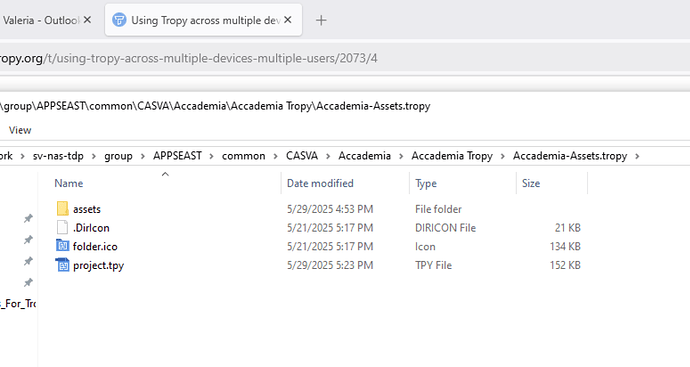Click Accademia-Assets.tropy in the breadcrumb
The width and height of the screenshot is (690, 367).
[x=570, y=156]
